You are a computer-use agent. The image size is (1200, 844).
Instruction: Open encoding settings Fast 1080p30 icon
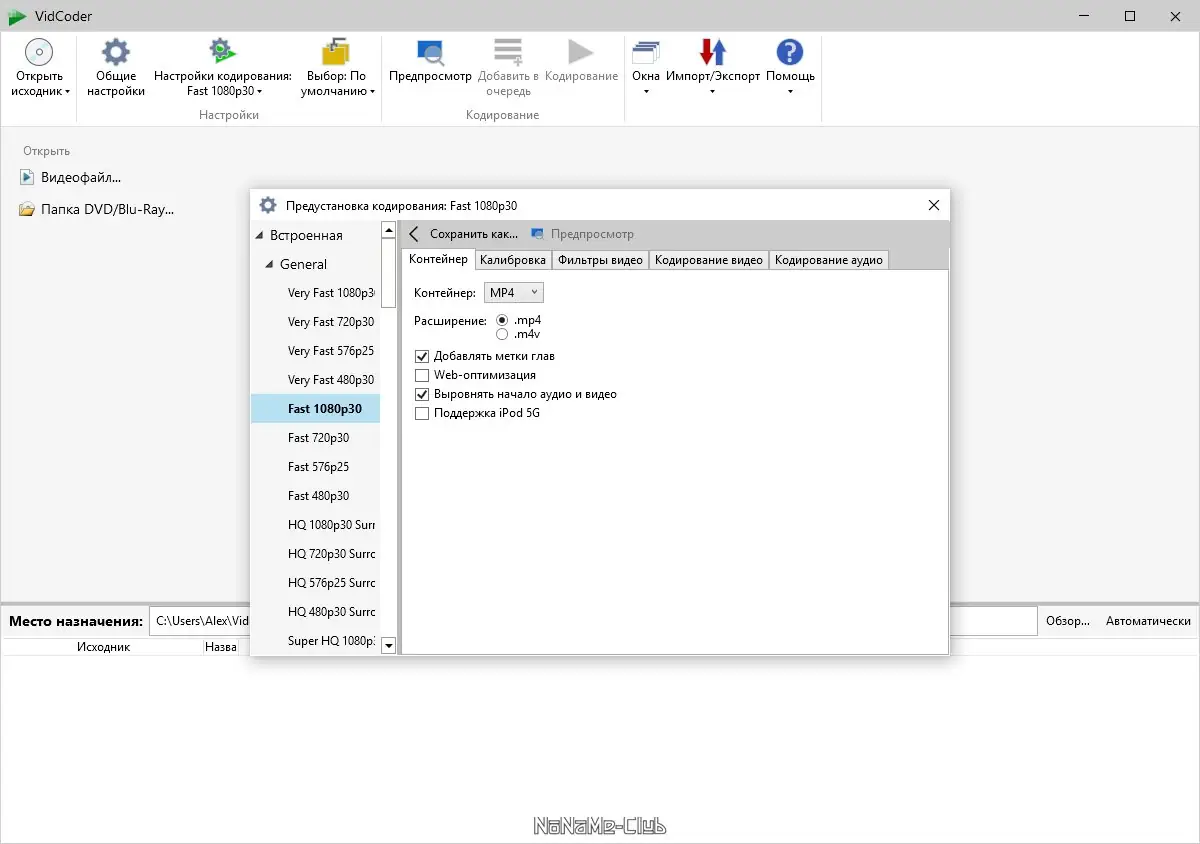pos(222,52)
